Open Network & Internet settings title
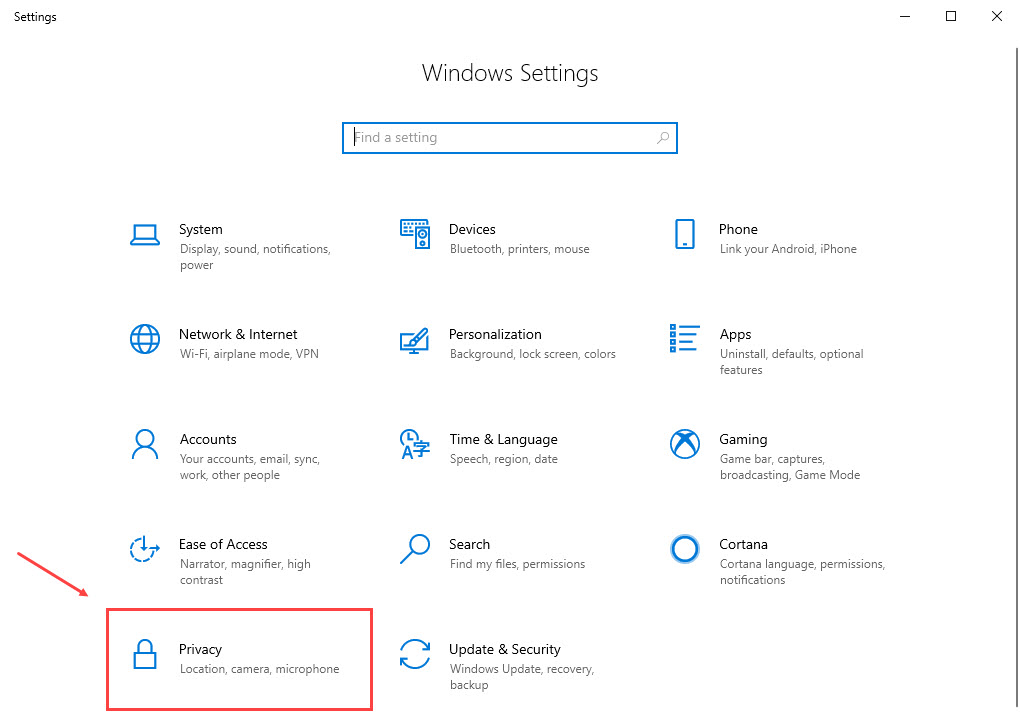Screen dimensions: 1020x726 pyautogui.click(x=238, y=334)
